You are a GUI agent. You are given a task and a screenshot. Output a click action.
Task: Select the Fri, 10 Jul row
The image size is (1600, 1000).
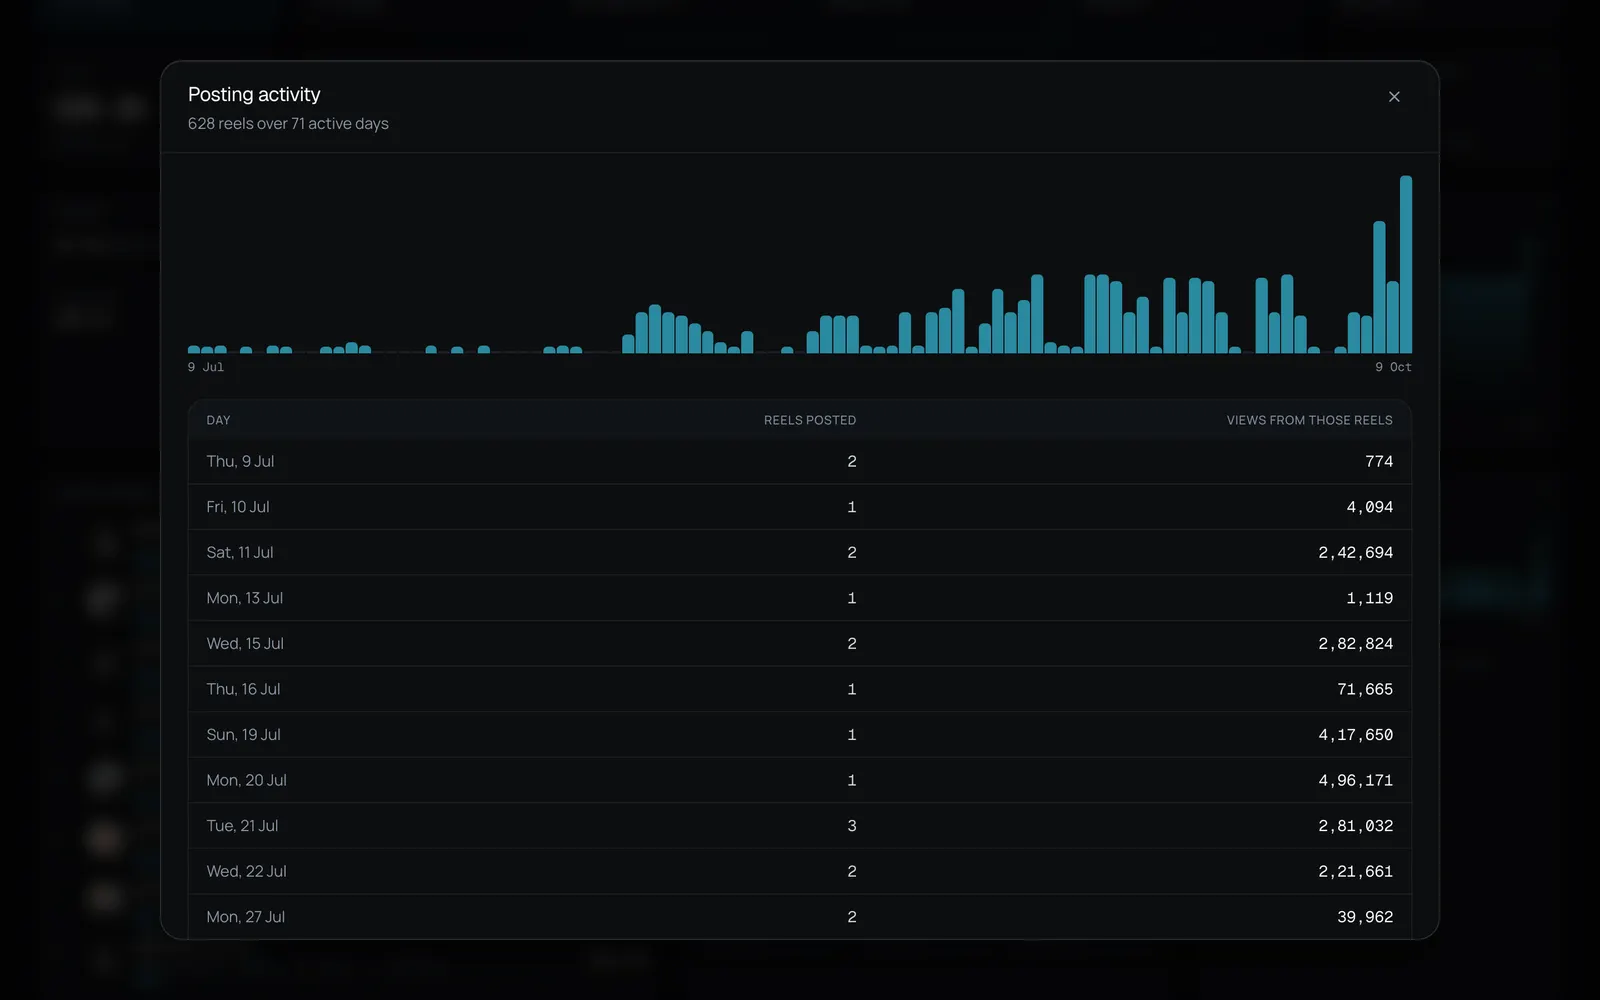[800, 507]
